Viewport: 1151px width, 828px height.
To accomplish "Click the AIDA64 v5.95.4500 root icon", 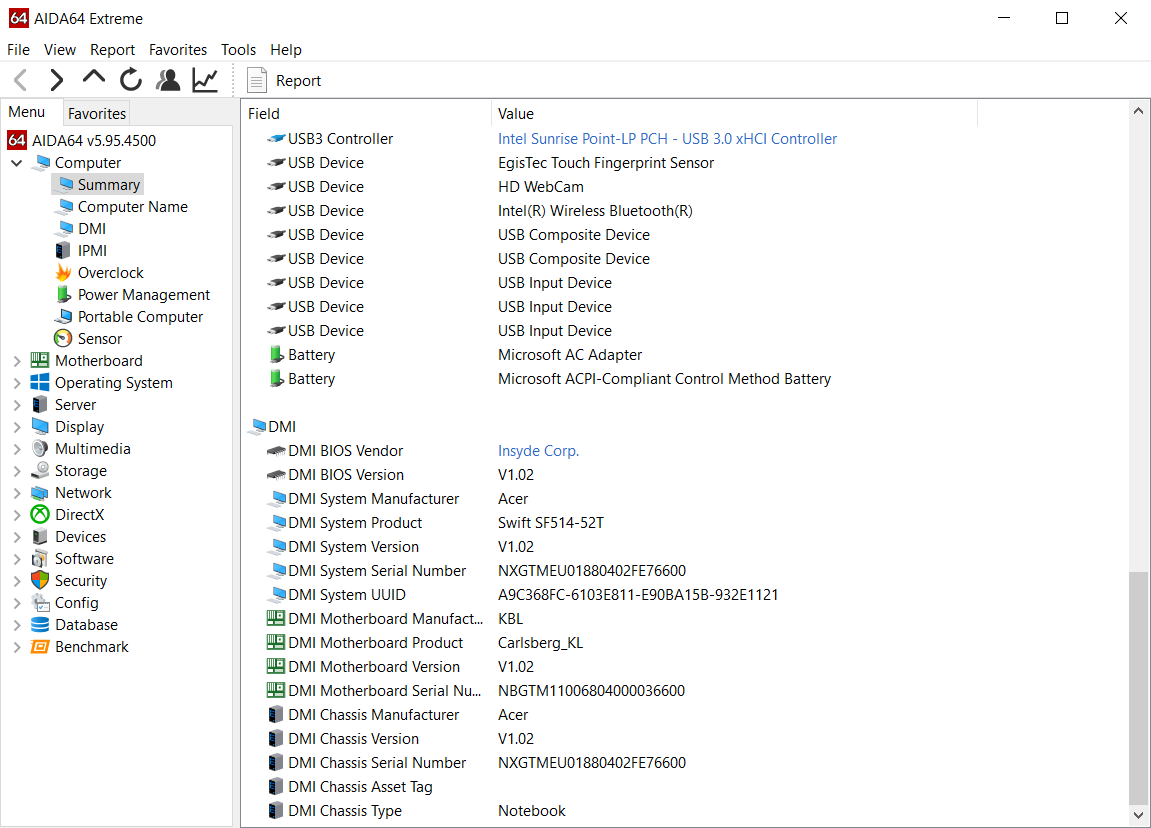I will coord(17,139).
